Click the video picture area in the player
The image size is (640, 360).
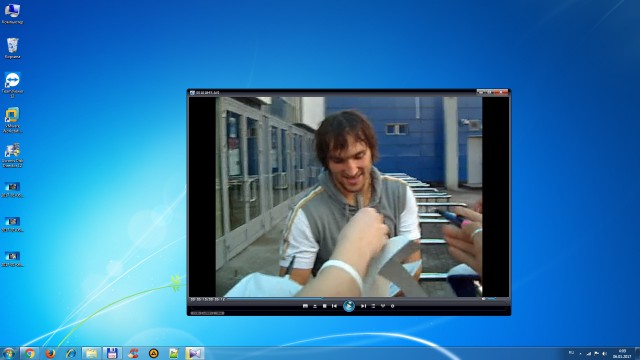(349, 197)
